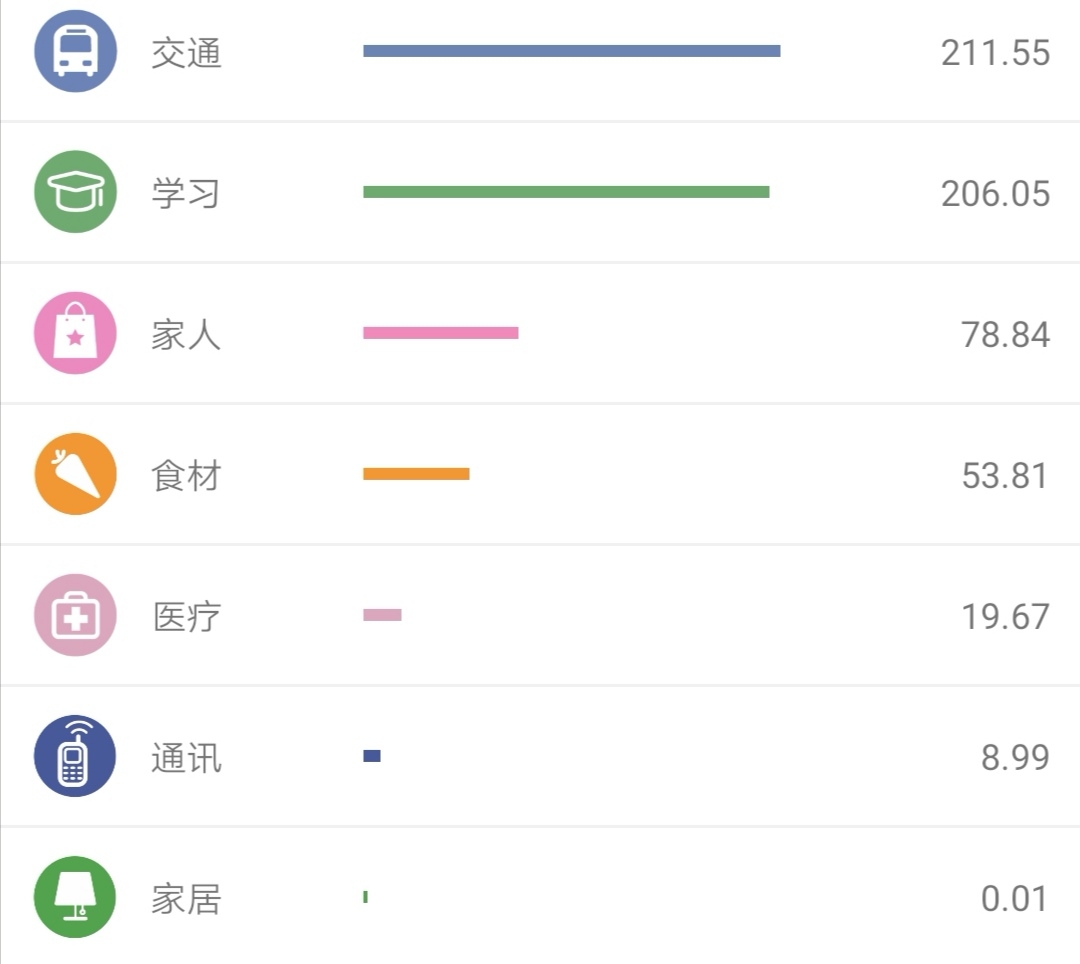Screen dimensions: 1080x964
Task: Open the 交通 category label
Action: pos(187,53)
